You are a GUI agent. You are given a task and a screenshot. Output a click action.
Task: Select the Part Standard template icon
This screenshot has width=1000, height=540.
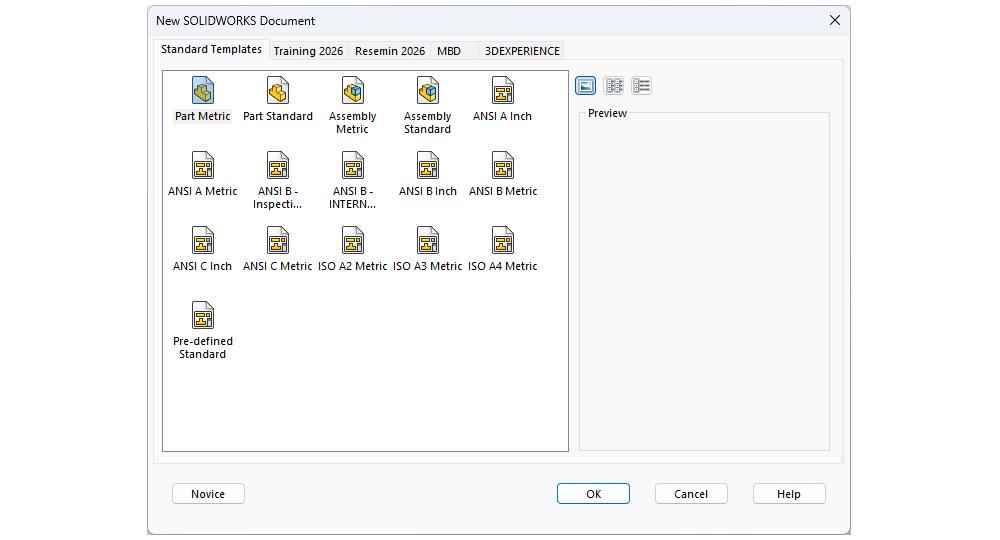(x=278, y=91)
